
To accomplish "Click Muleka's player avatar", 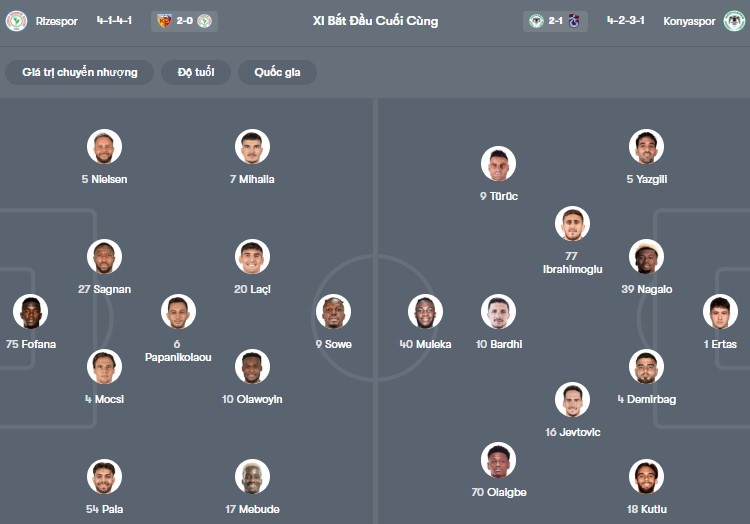I will [x=425, y=312].
